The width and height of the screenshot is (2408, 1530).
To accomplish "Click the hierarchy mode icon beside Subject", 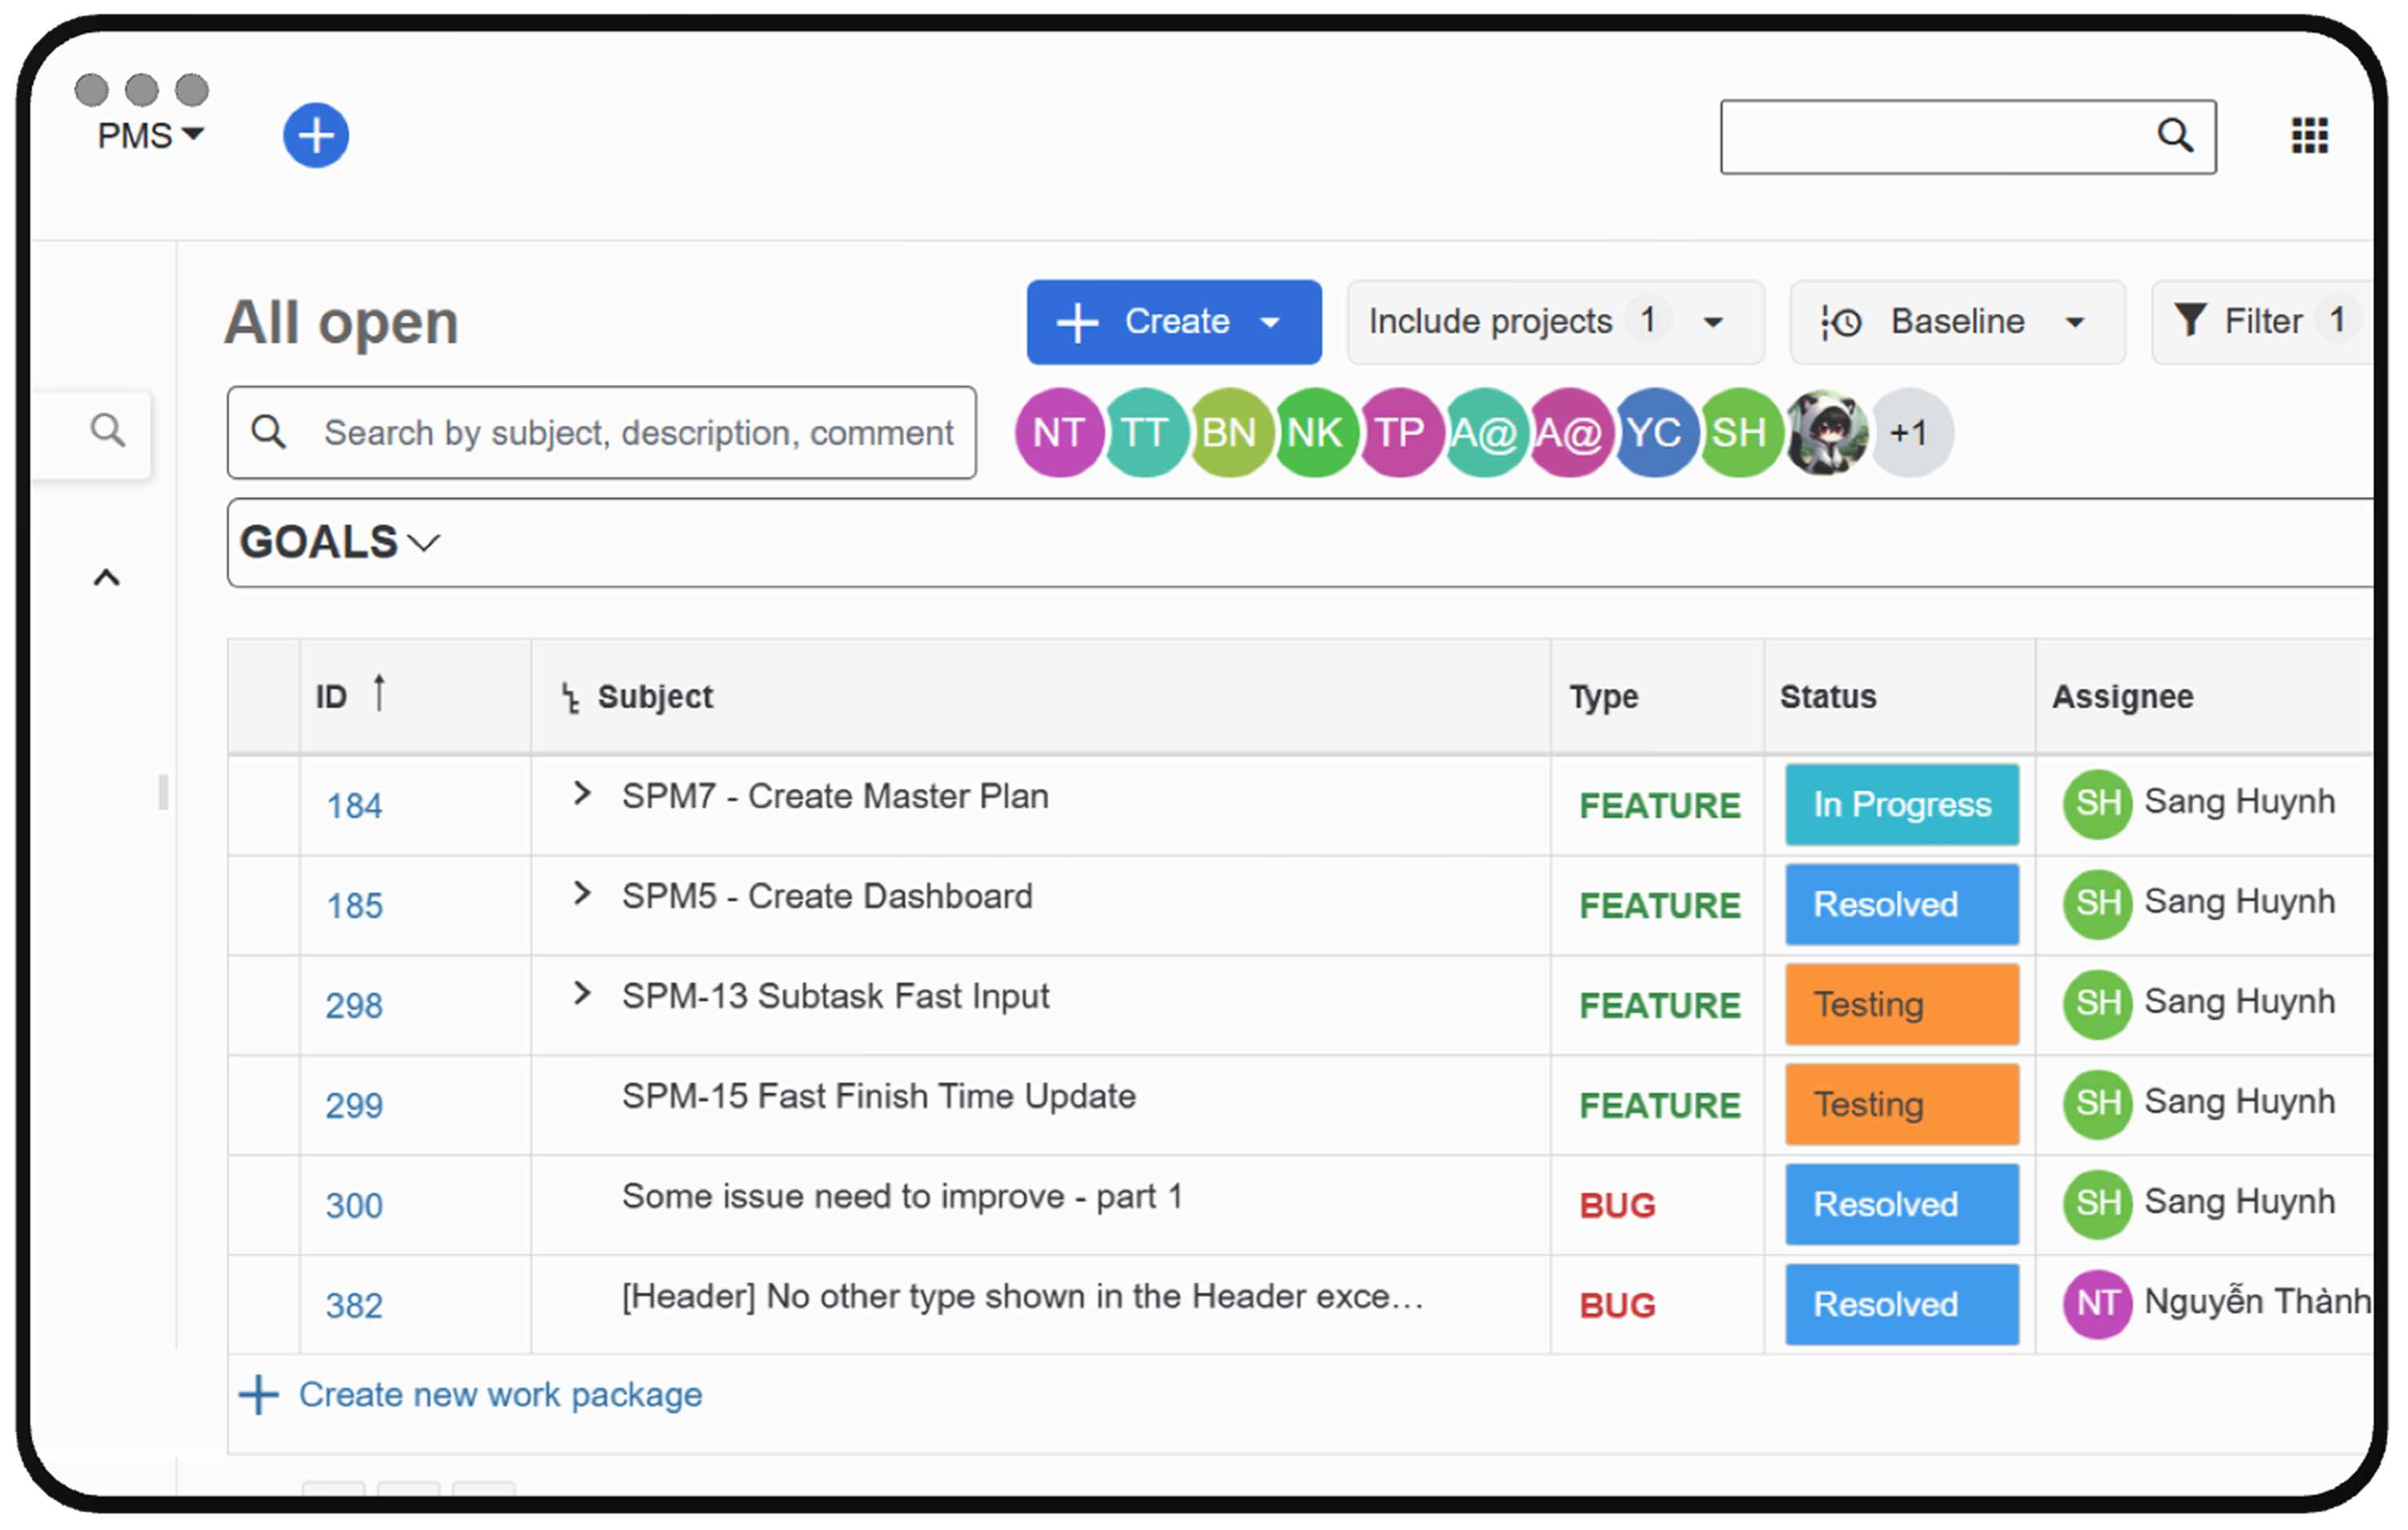I will pos(570,697).
